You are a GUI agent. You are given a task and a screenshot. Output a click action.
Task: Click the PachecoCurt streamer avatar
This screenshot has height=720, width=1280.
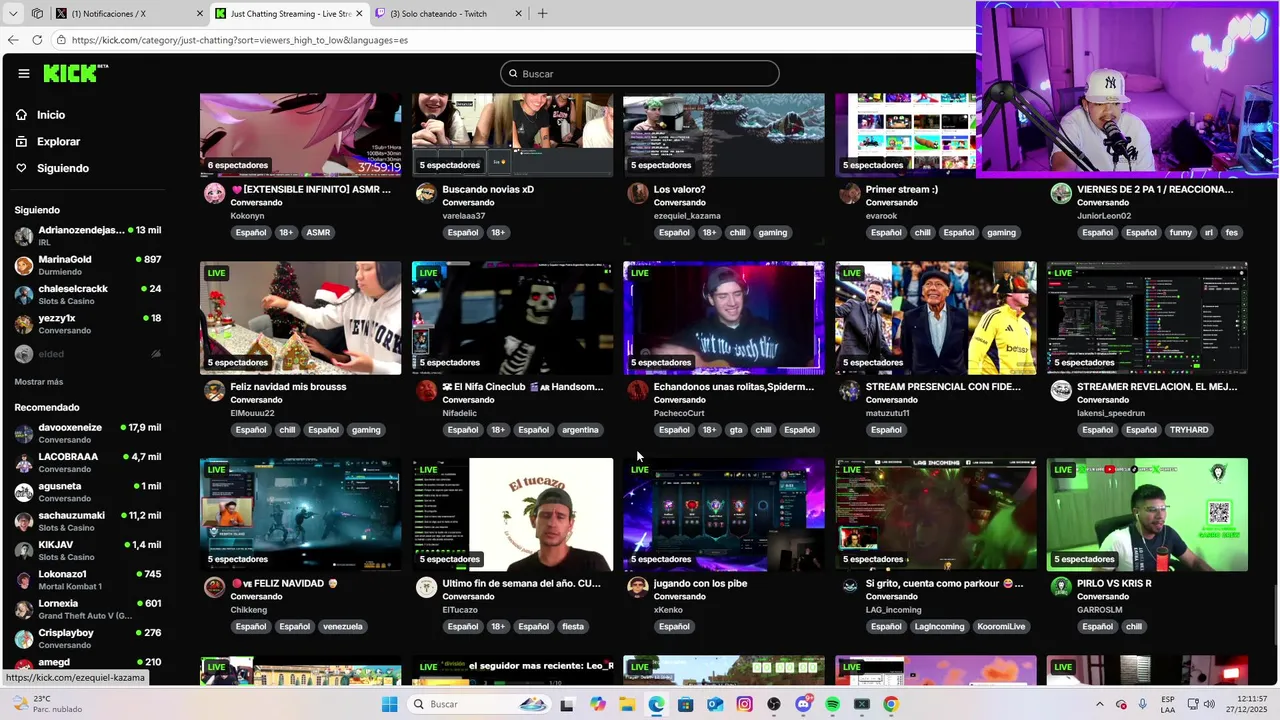coord(638,390)
